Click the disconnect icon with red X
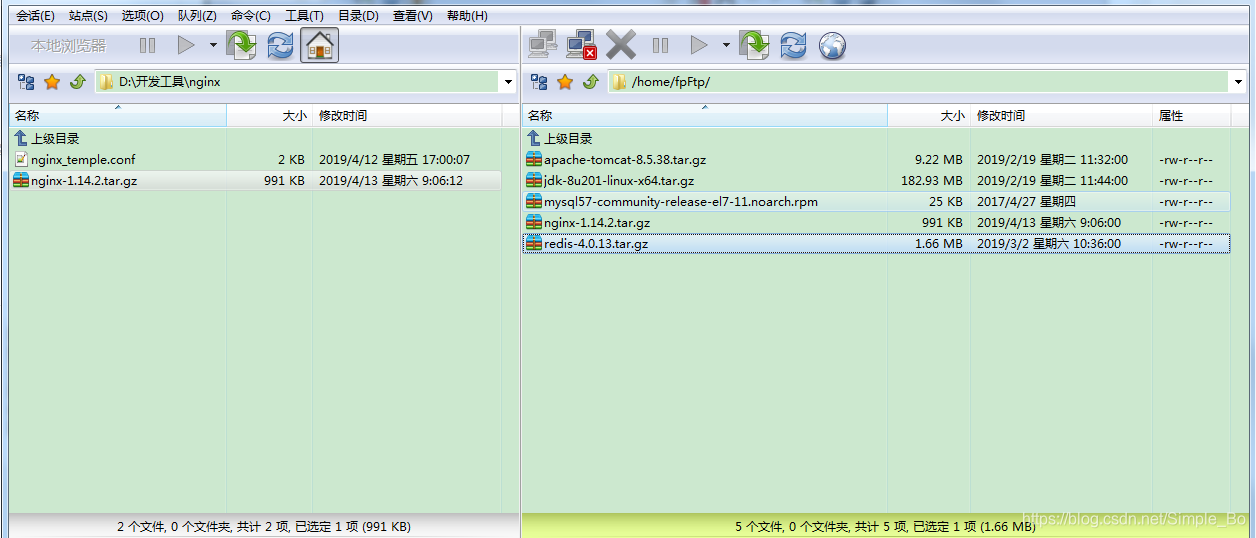 pyautogui.click(x=582, y=45)
